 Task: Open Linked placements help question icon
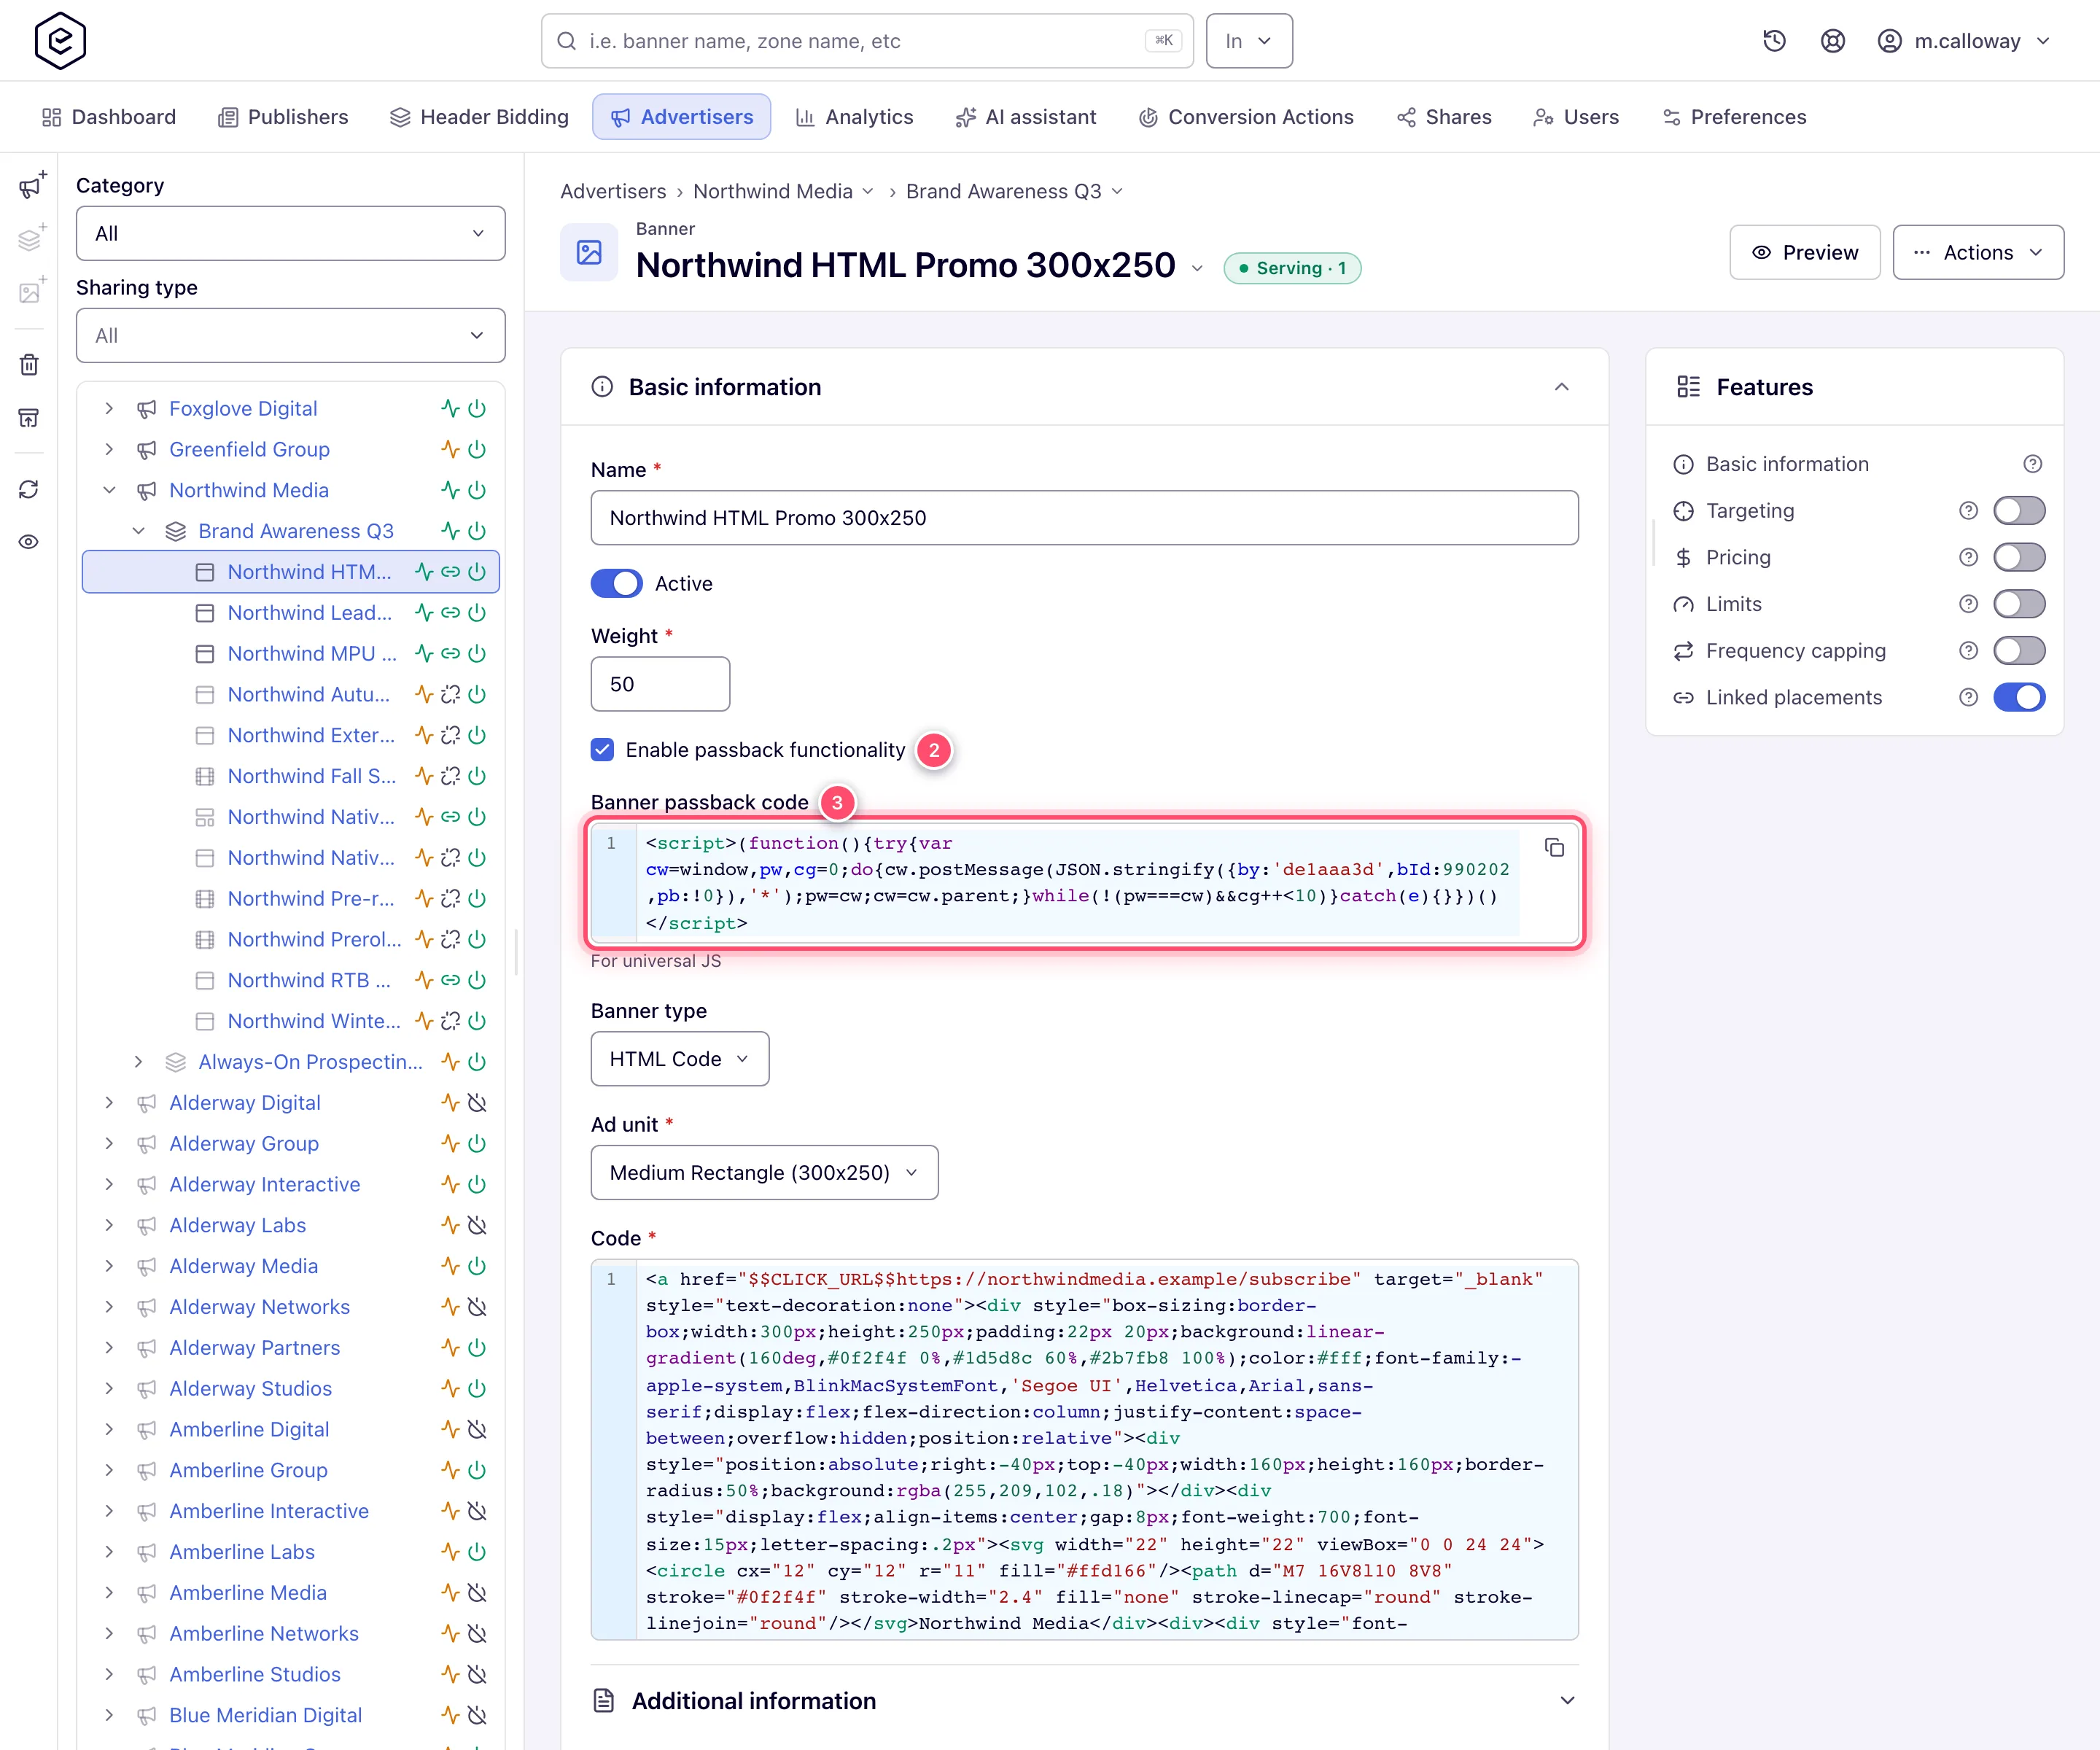click(1968, 697)
